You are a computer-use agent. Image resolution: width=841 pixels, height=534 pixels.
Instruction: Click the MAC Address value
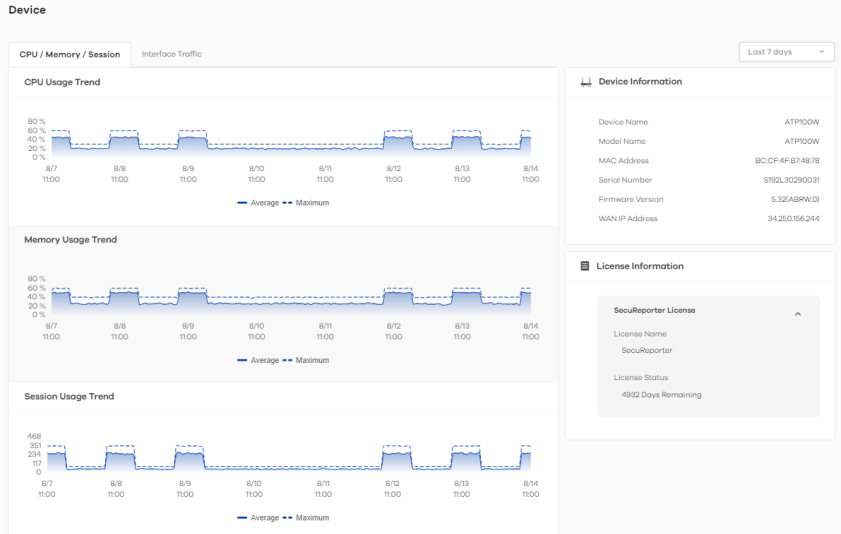(x=787, y=161)
